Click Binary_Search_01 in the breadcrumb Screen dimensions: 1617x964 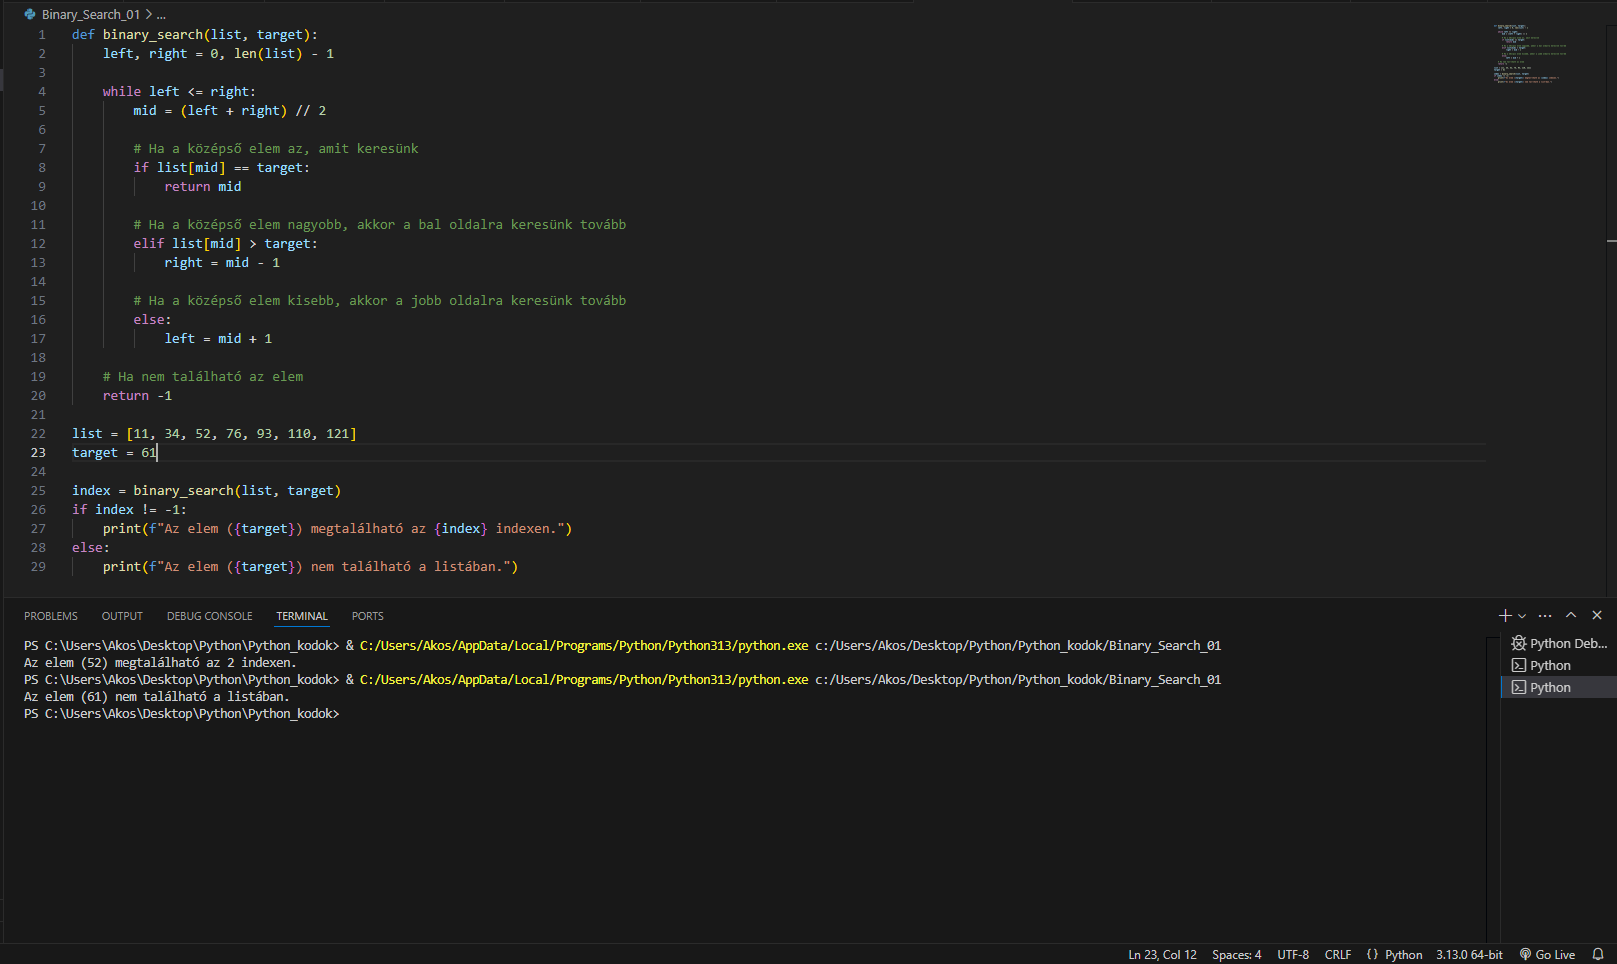(90, 15)
